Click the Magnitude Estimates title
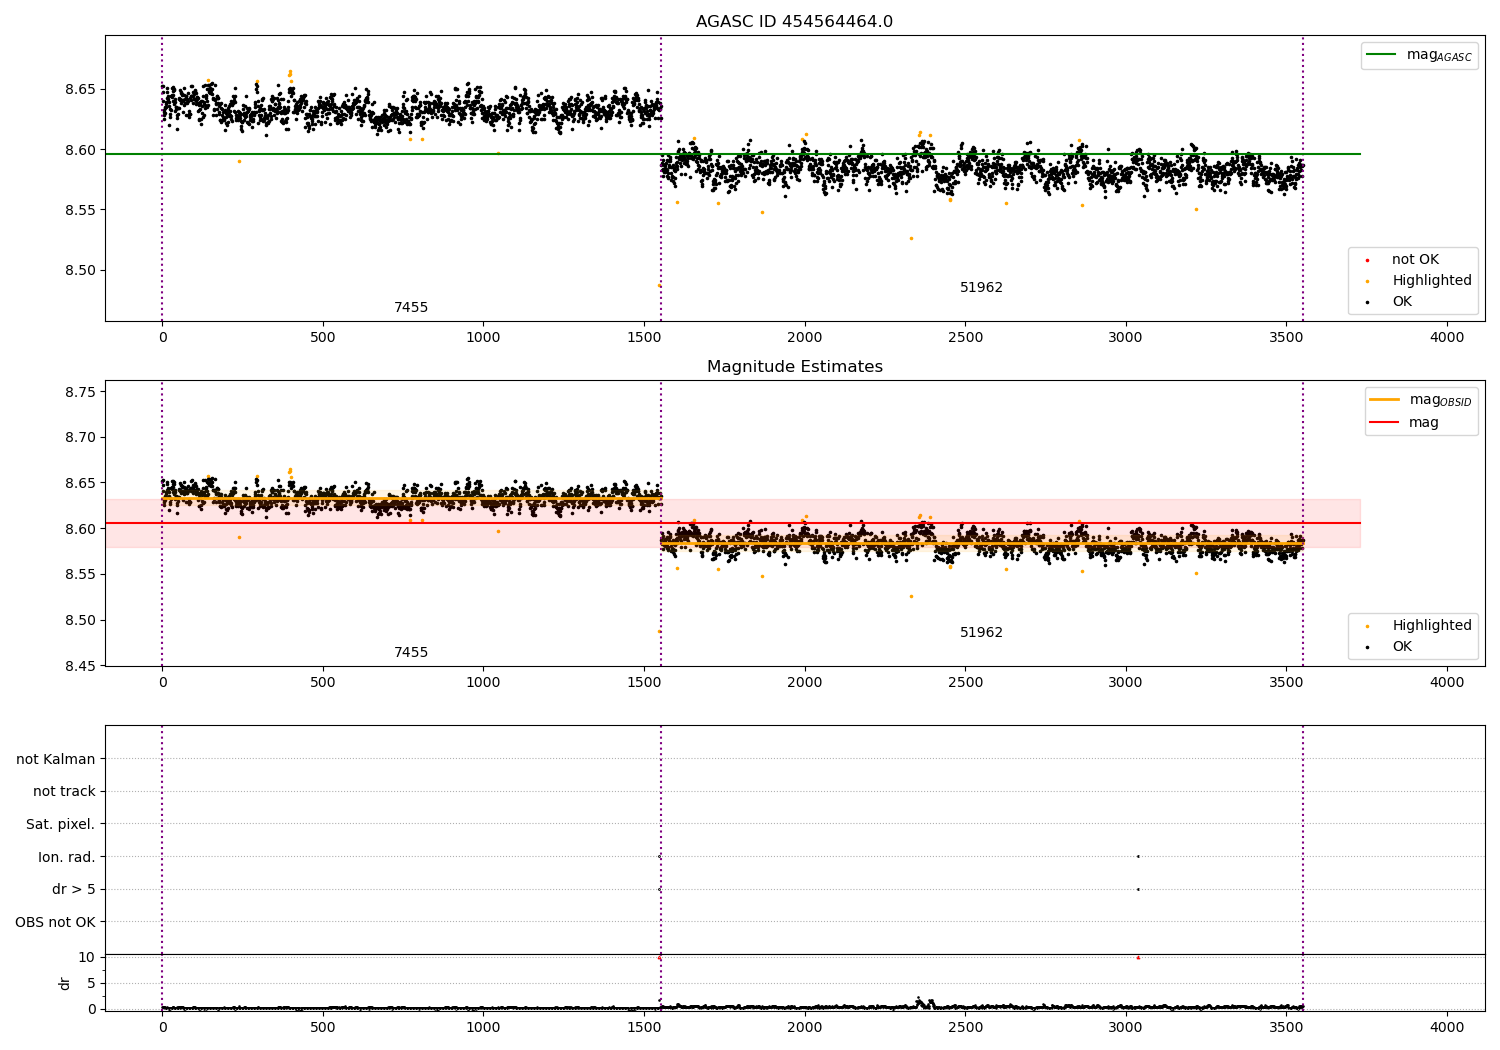1500x1050 pixels. click(x=794, y=367)
